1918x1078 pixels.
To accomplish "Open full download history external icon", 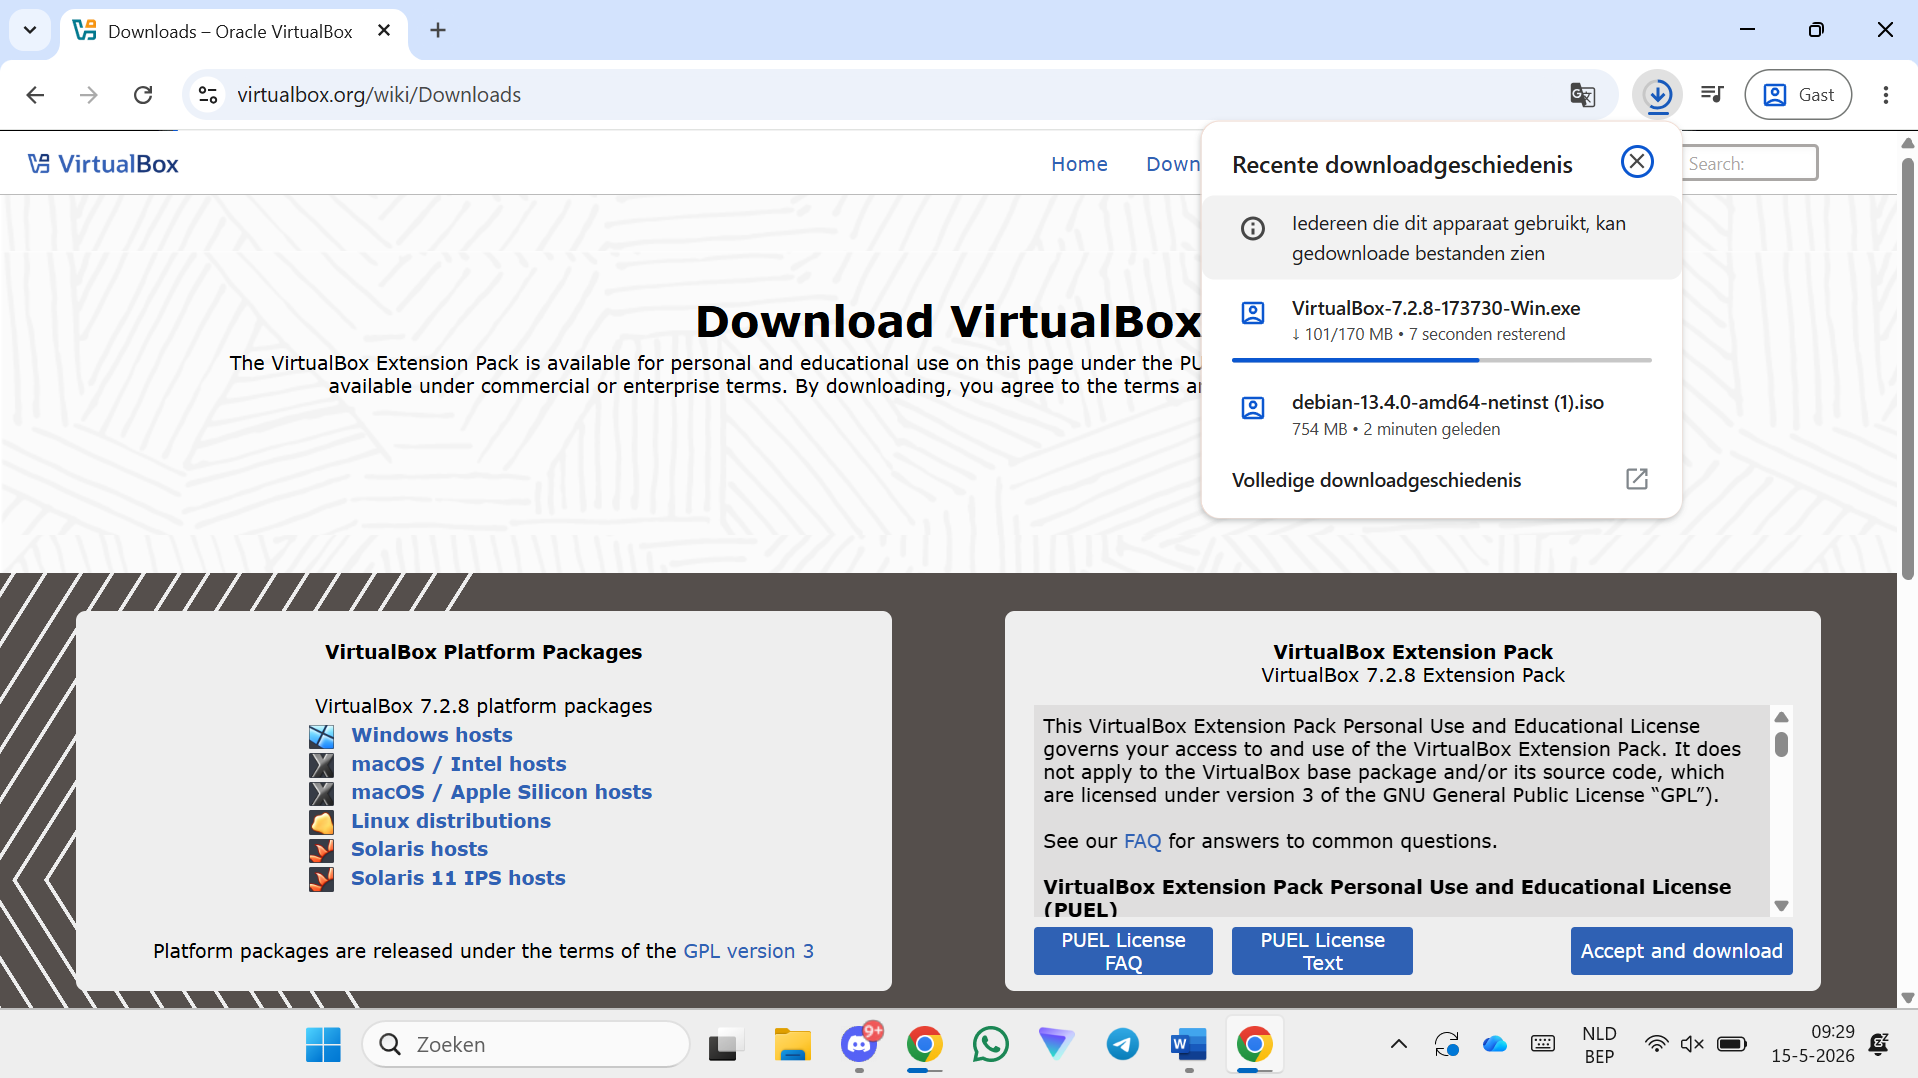I will (x=1637, y=479).
